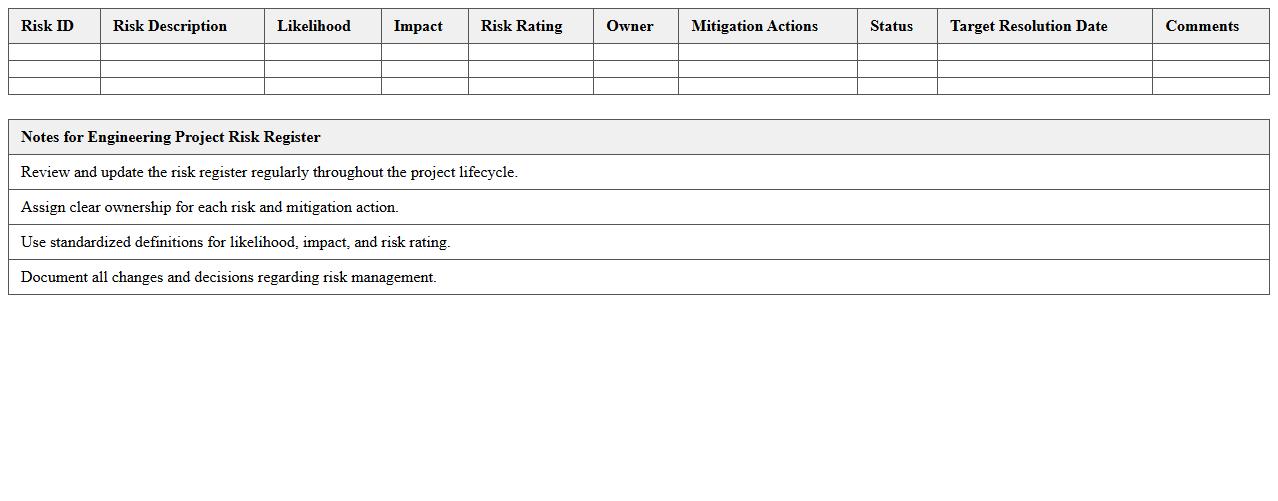This screenshot has height=501, width=1278.
Task: Click the note about assigning clear ownership
Action: 210,207
